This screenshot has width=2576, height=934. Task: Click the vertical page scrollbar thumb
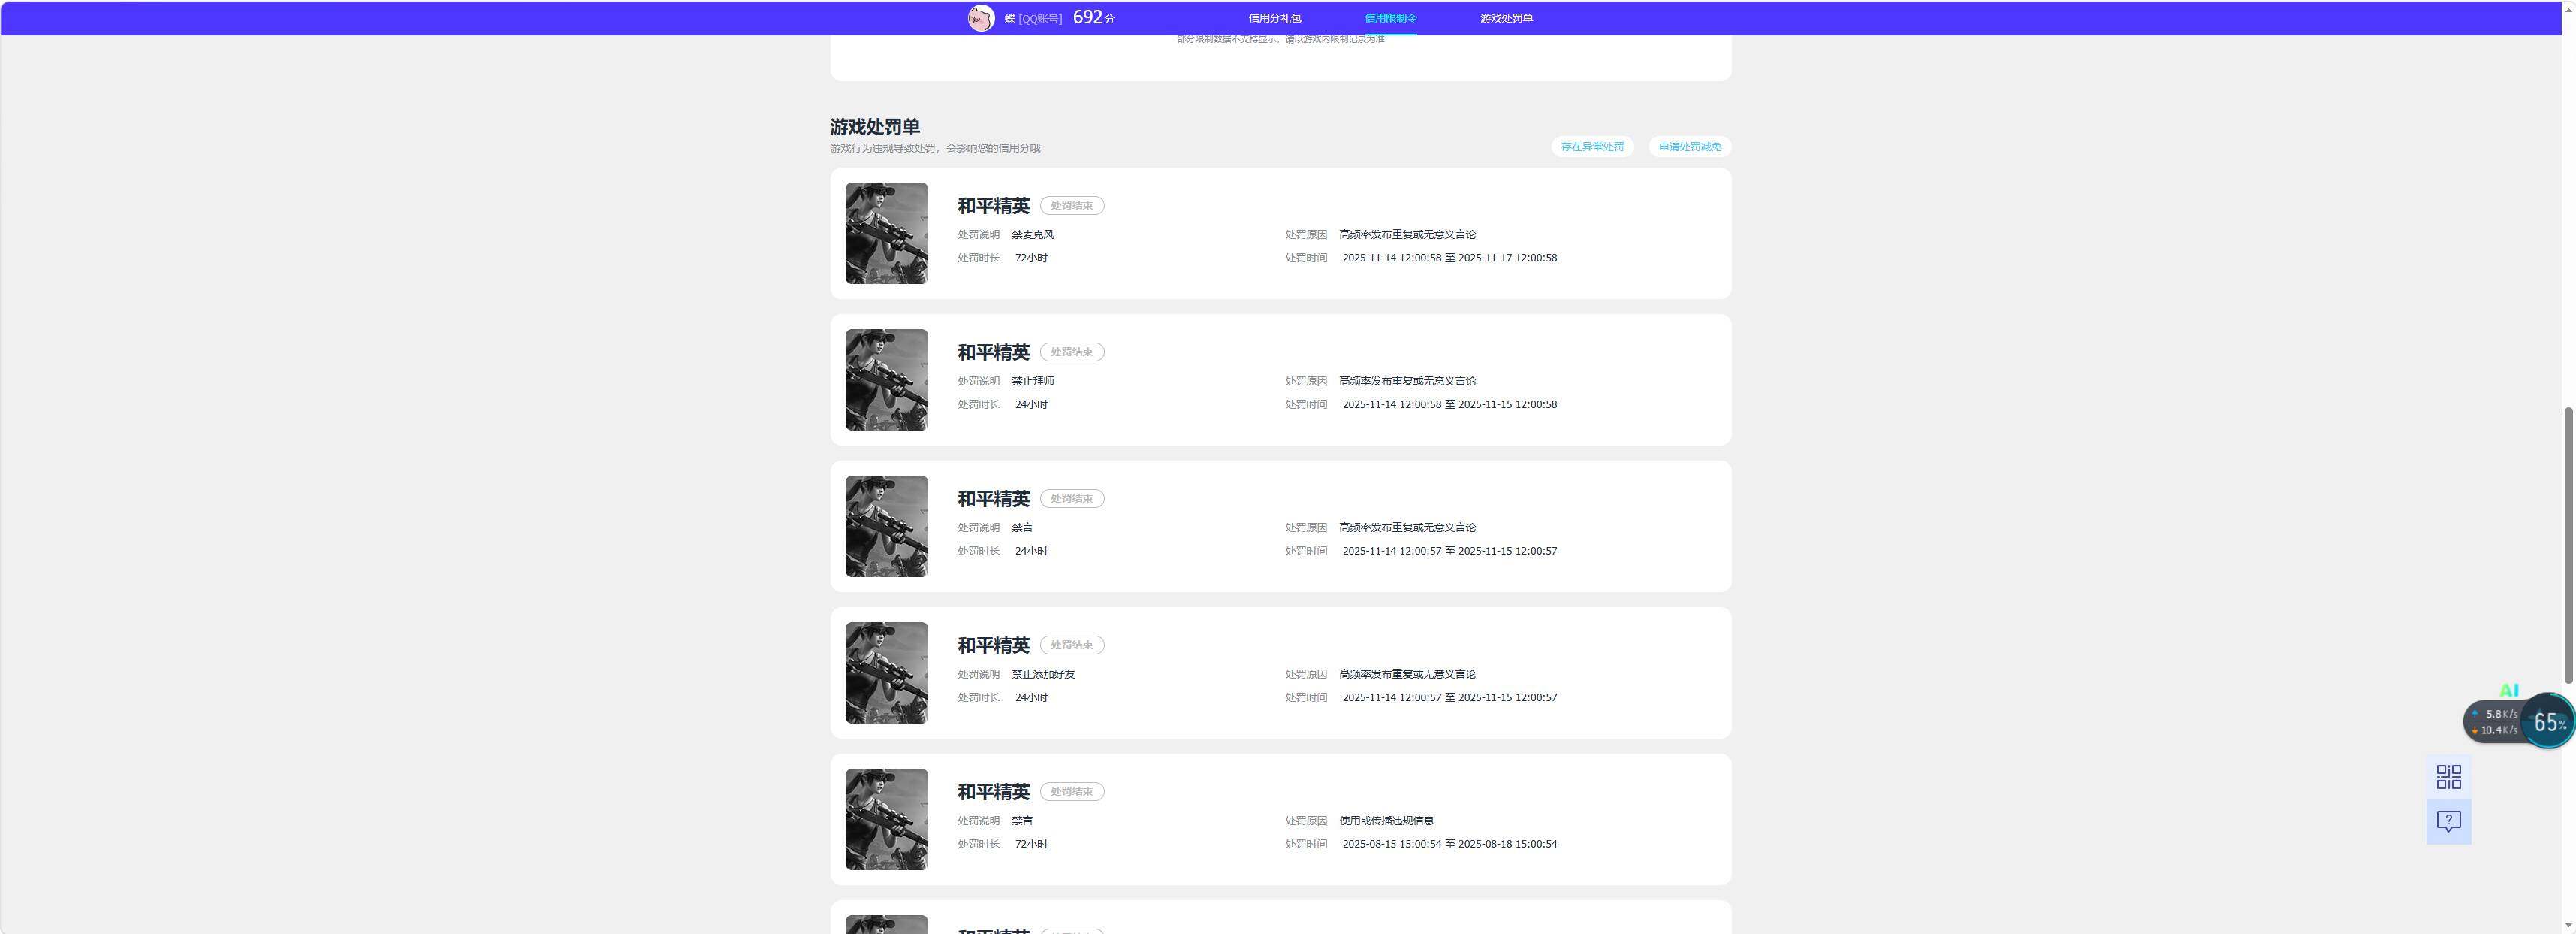point(2567,545)
